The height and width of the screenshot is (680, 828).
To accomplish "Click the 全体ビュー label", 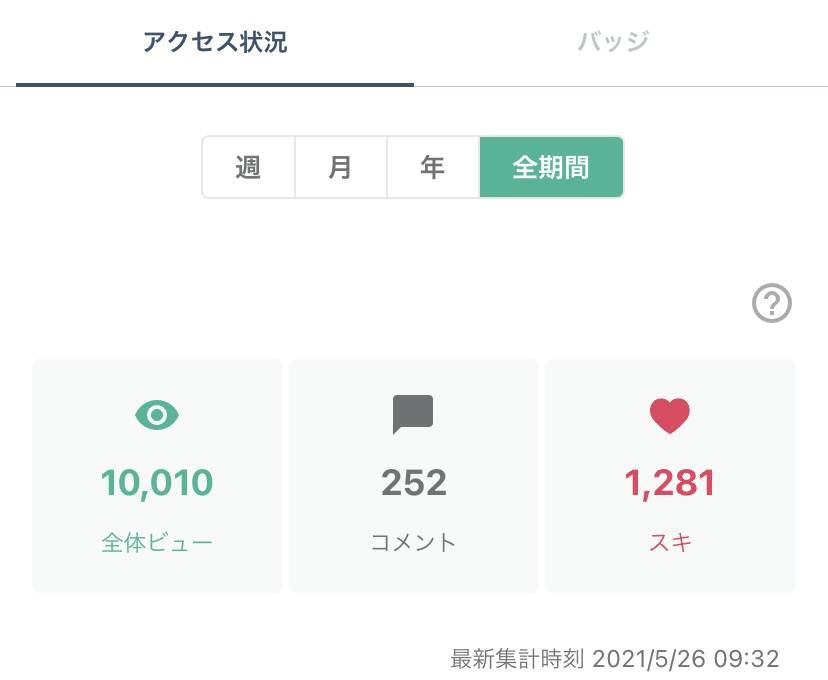I will (157, 543).
